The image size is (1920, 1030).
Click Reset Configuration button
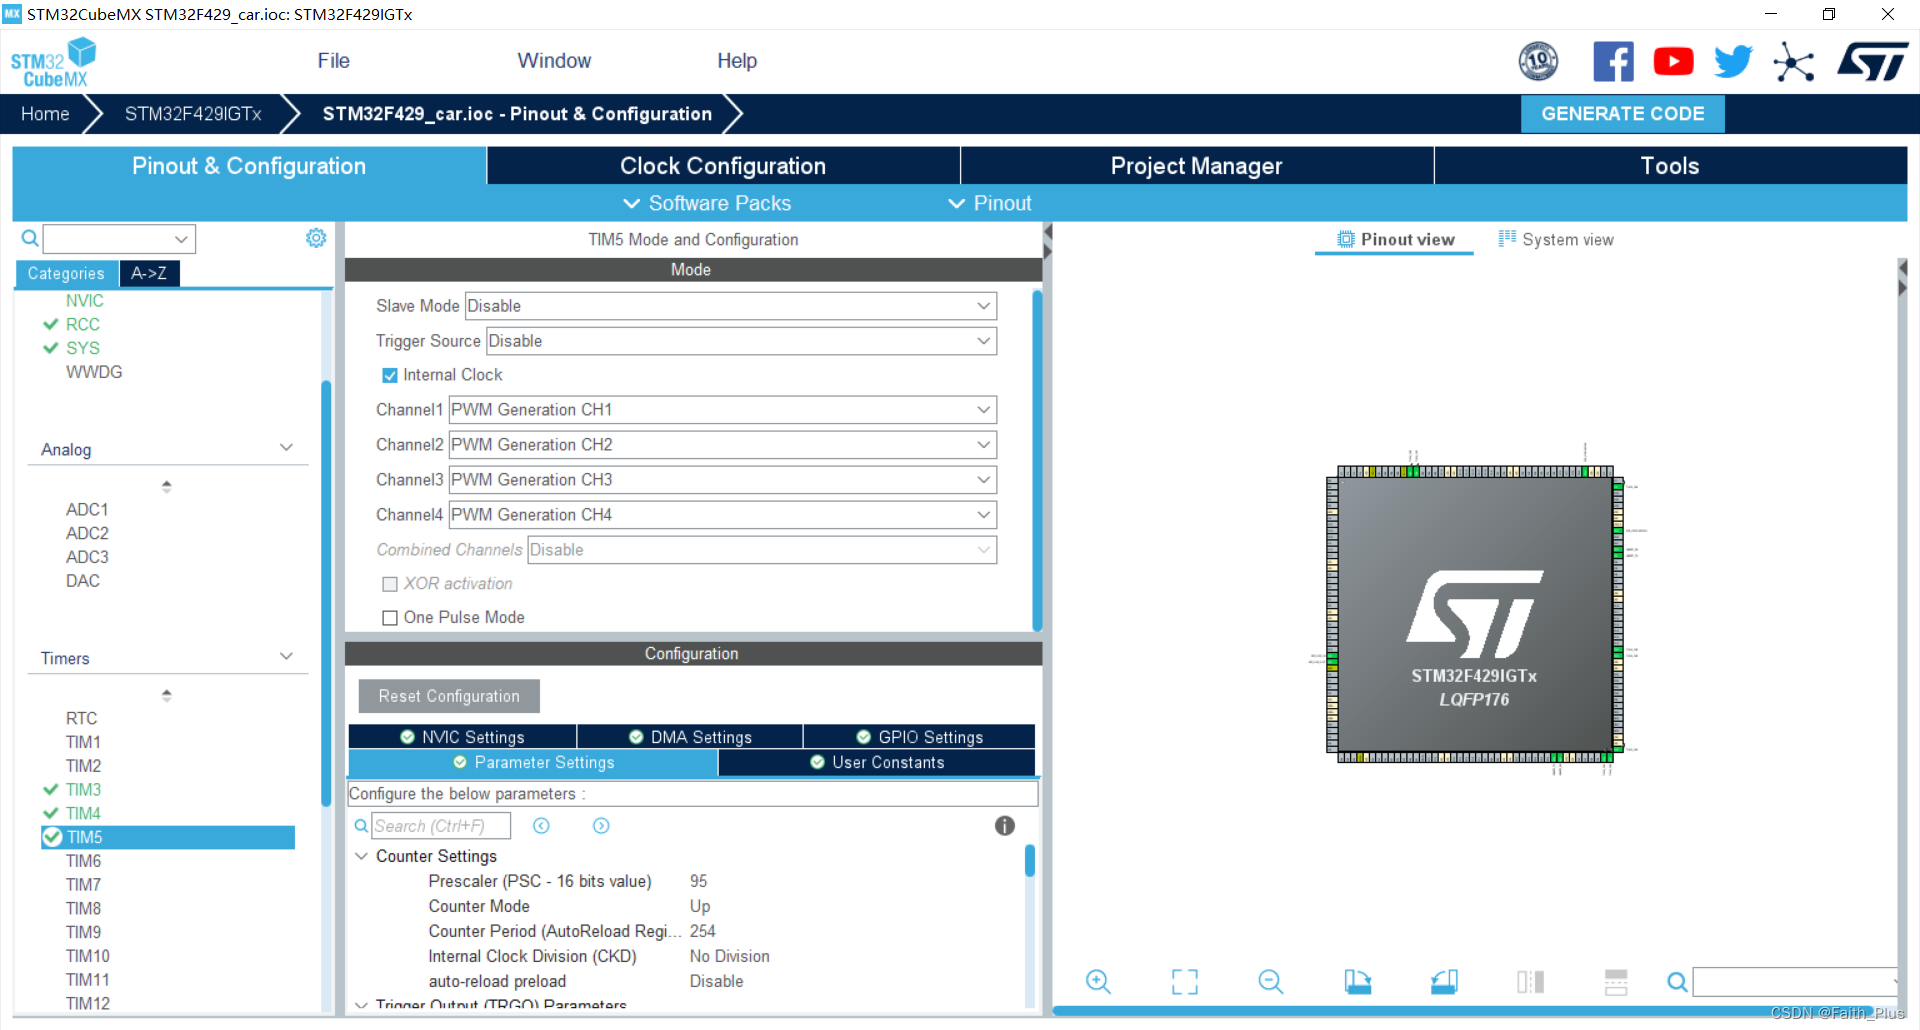[x=449, y=696]
